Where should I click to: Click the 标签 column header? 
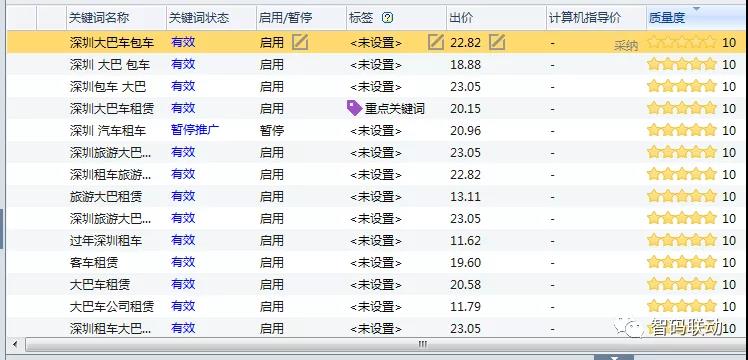pos(361,18)
